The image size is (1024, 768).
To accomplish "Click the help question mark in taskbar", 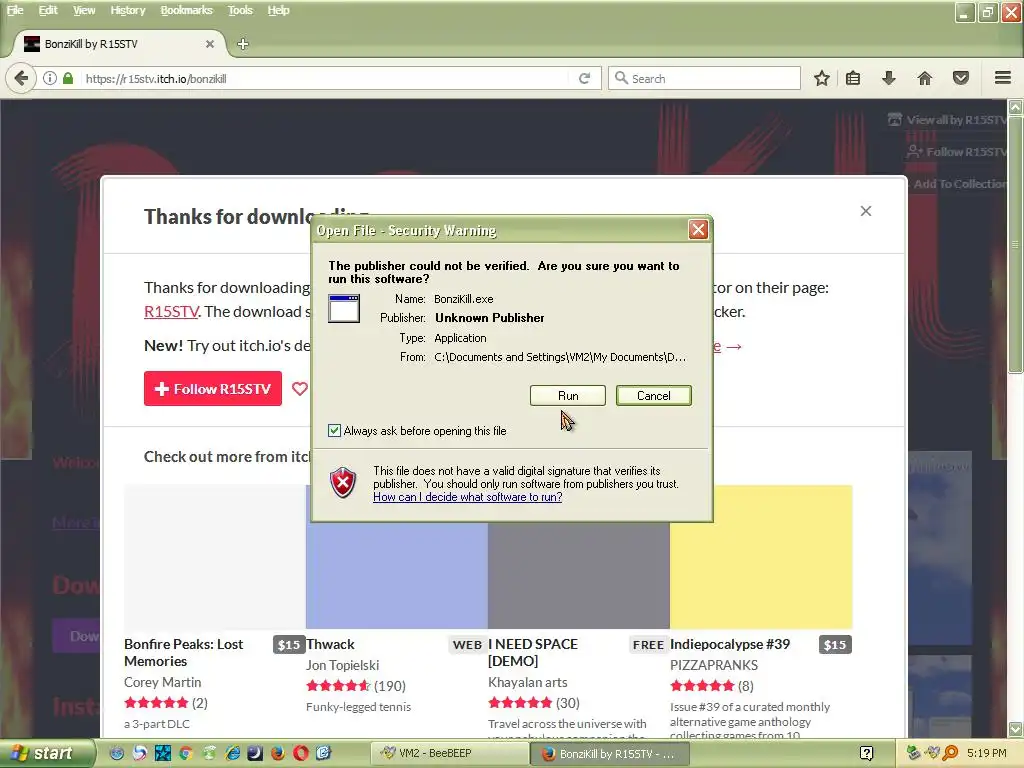I will tap(867, 753).
